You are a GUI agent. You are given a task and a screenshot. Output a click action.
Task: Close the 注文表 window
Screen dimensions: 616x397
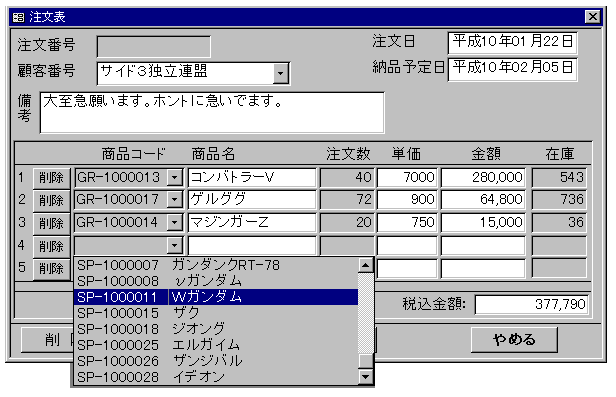coord(592,16)
